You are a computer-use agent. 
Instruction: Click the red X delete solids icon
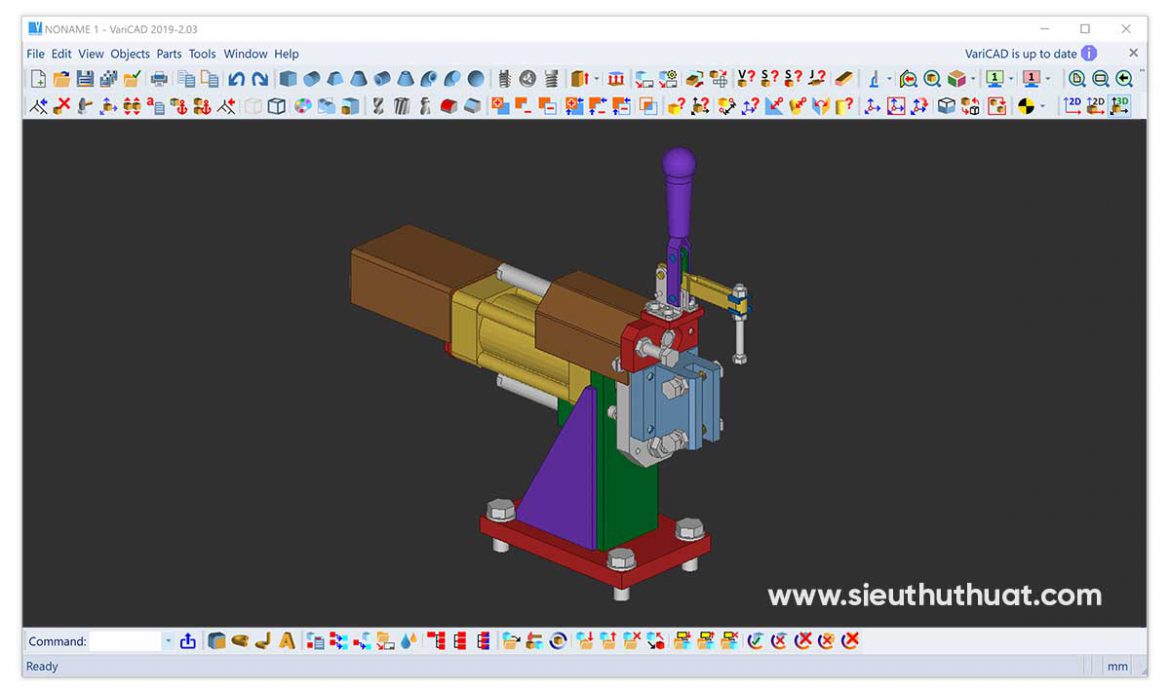point(62,106)
